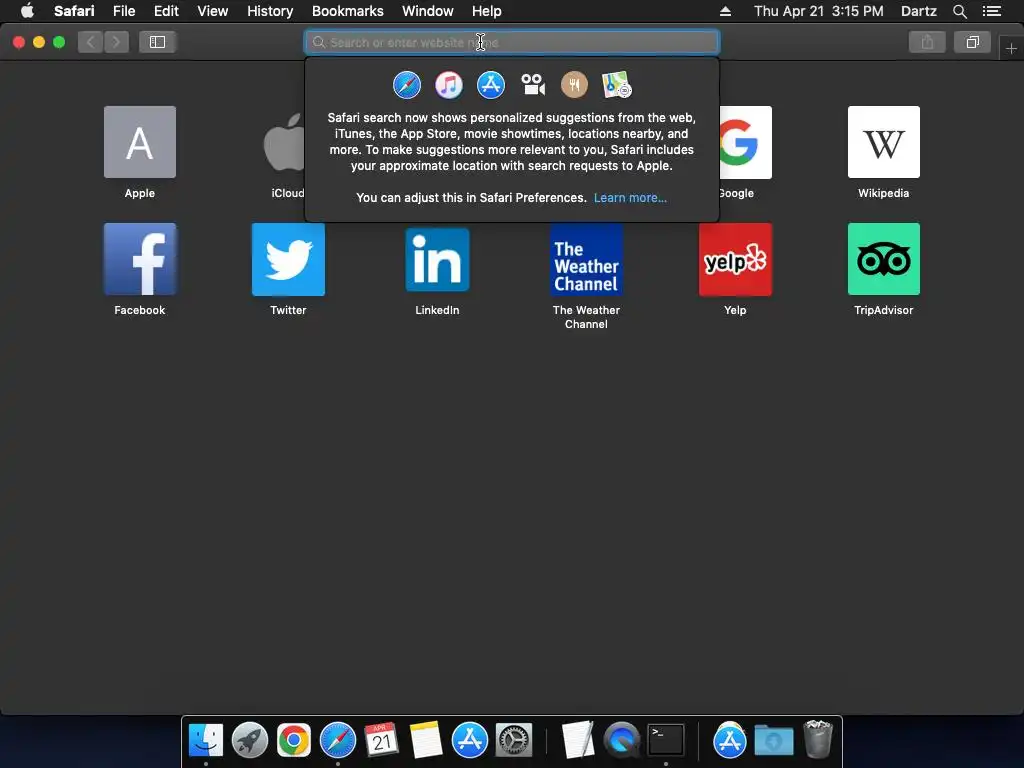Open the App Store icon beside Downloads folder

point(729,740)
